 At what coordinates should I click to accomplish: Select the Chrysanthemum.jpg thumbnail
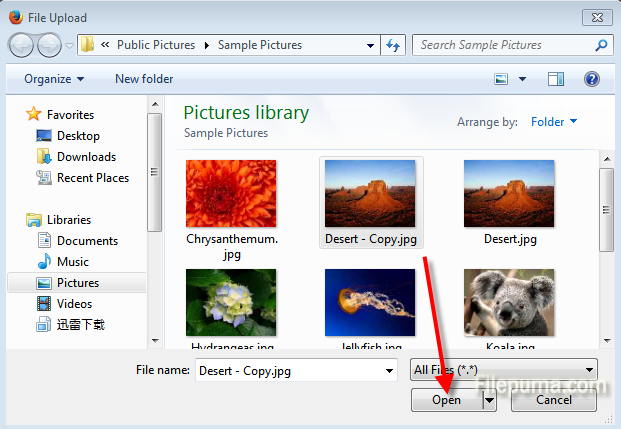[231, 193]
